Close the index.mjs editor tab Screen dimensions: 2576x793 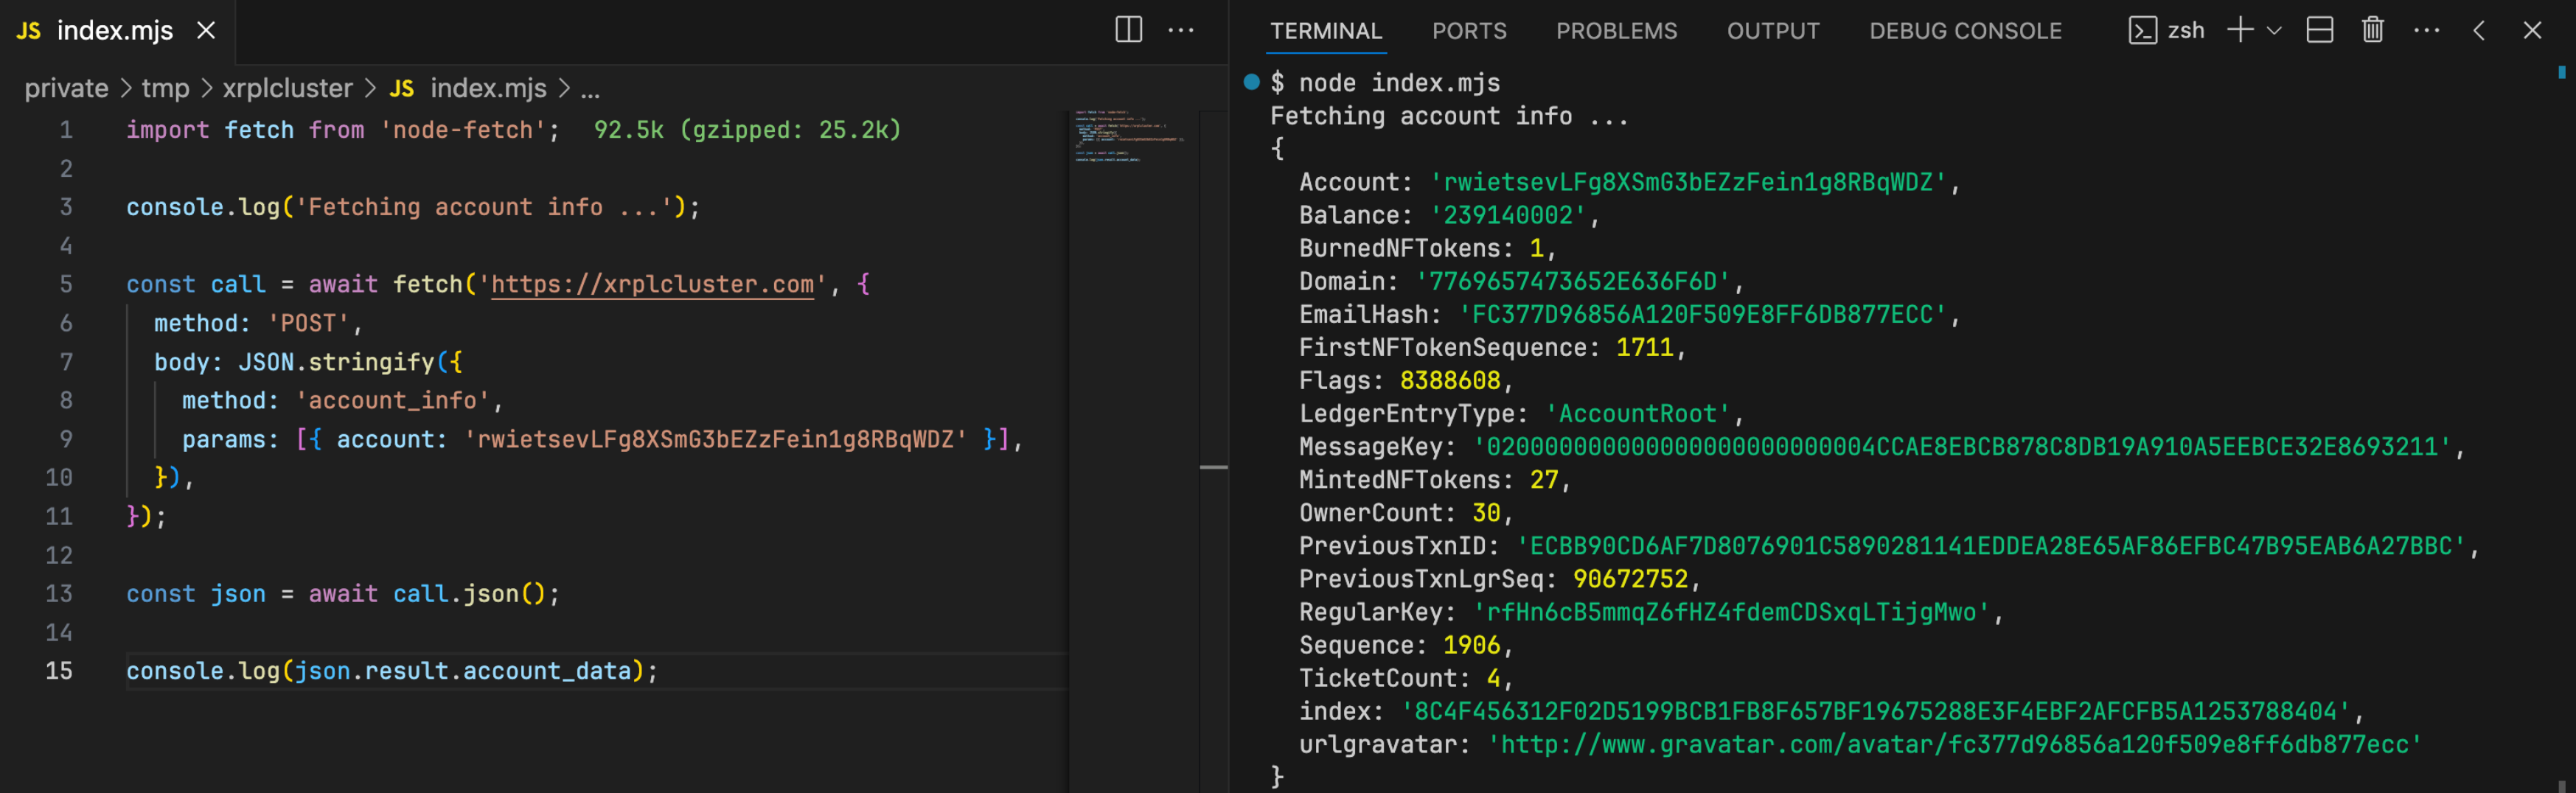coord(206,30)
